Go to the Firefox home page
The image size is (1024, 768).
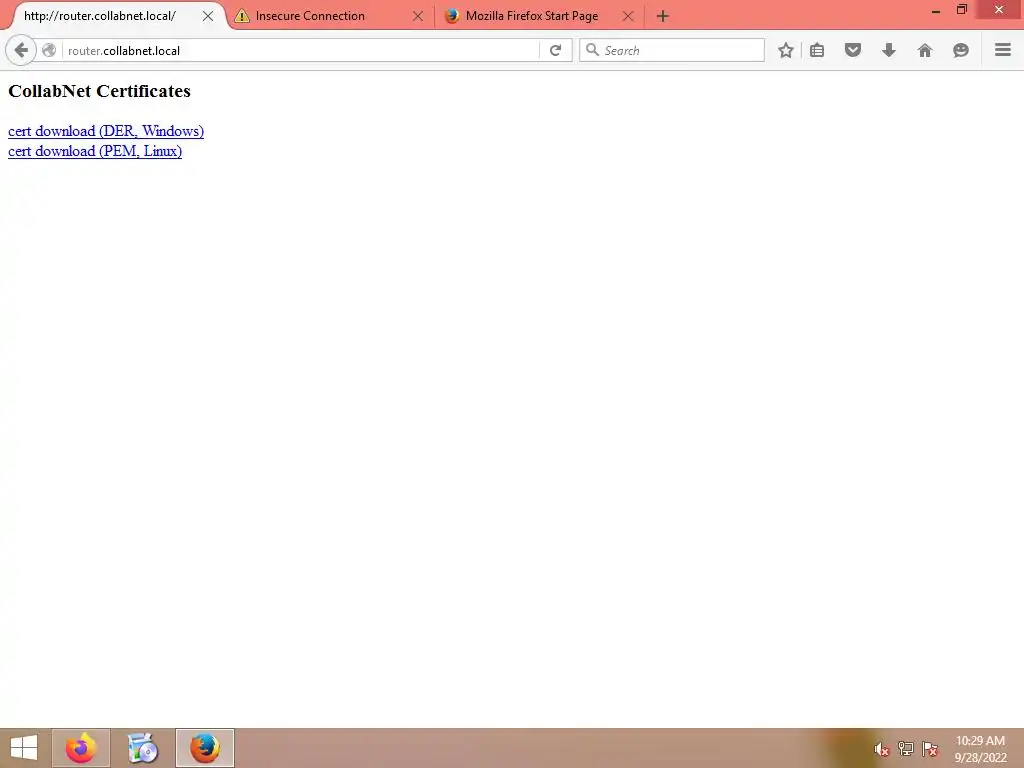click(x=925, y=50)
